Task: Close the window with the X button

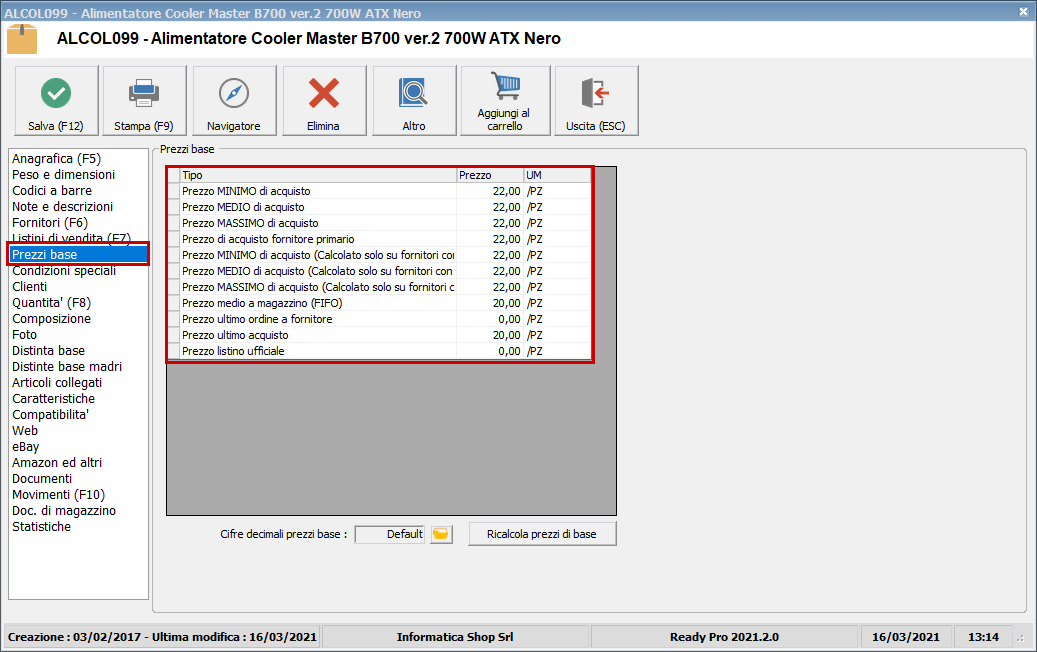Action: [1023, 12]
